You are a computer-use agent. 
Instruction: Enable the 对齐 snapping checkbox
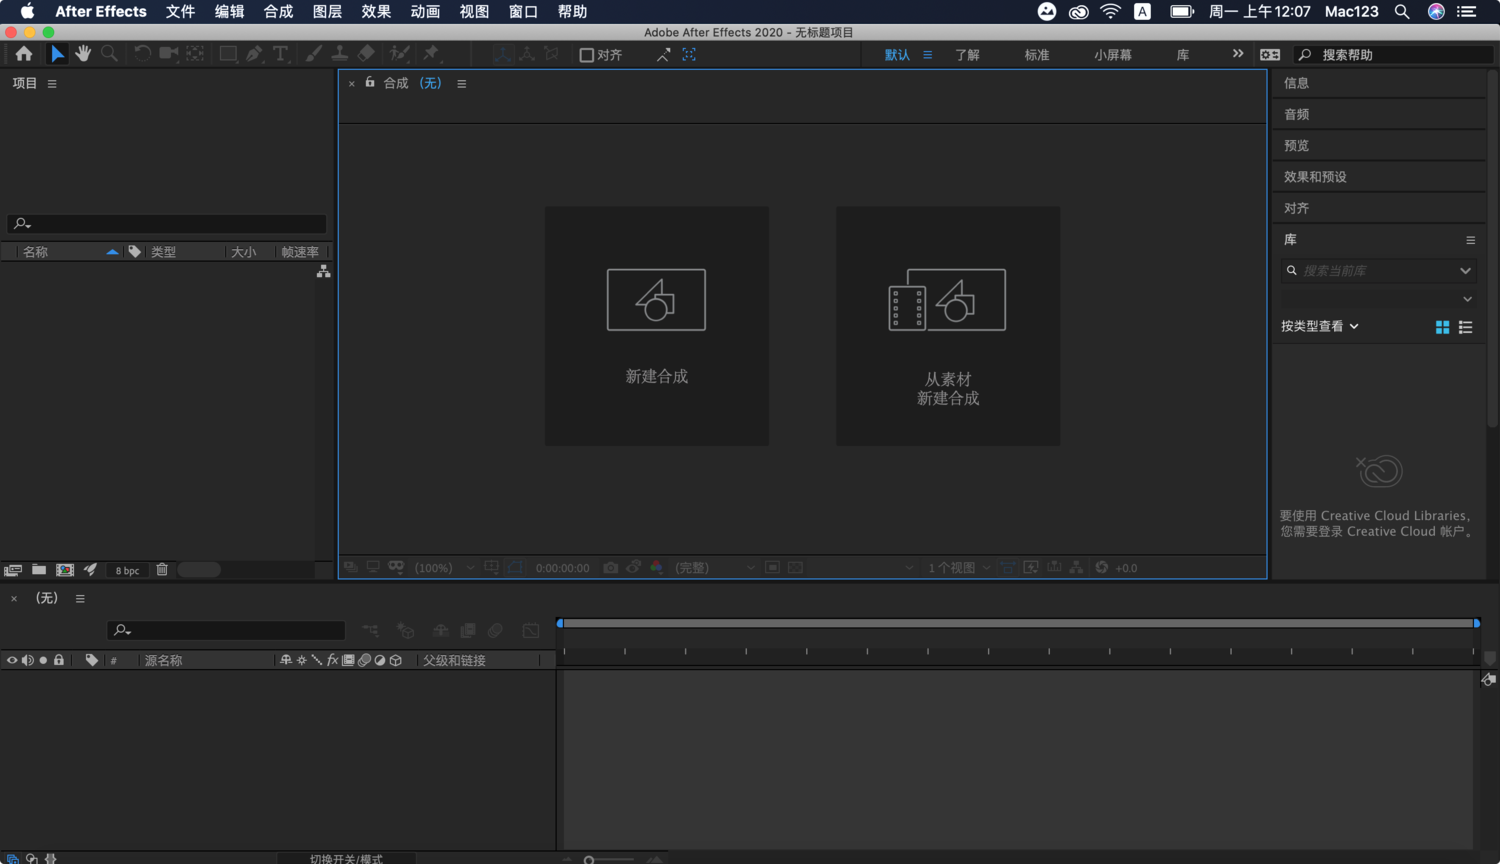click(587, 55)
